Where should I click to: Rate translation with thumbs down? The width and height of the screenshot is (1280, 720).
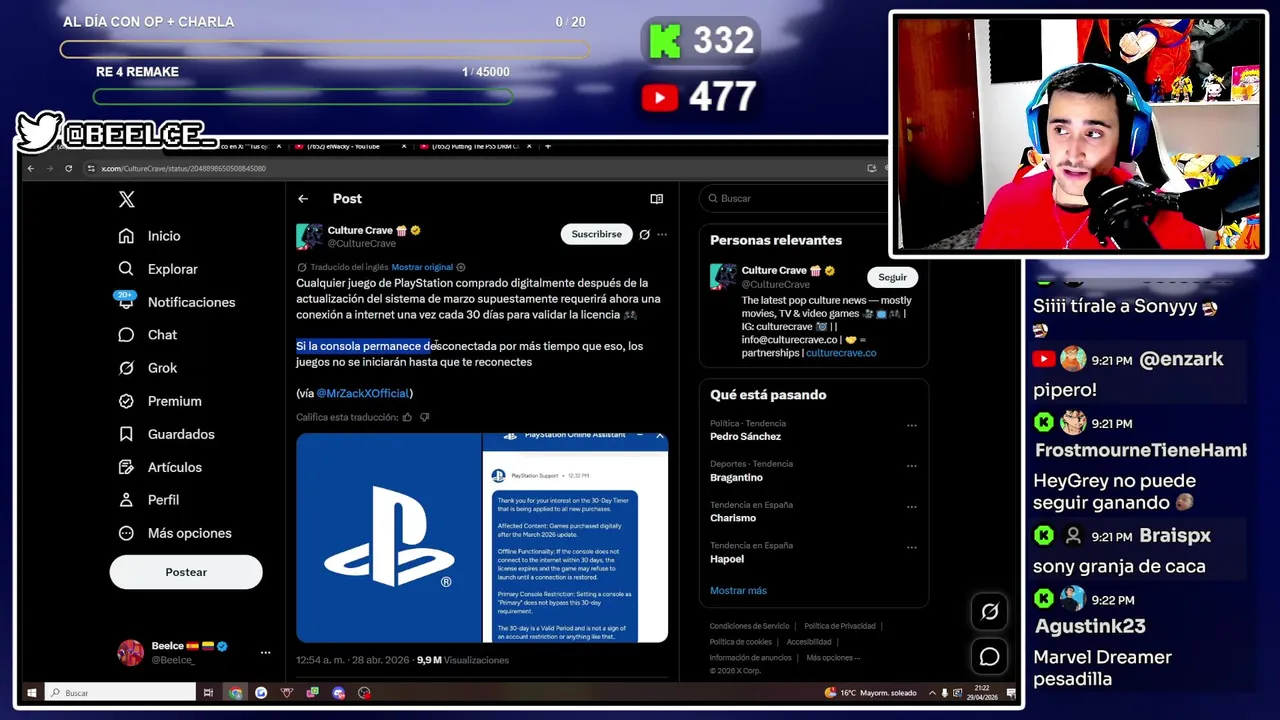point(424,417)
